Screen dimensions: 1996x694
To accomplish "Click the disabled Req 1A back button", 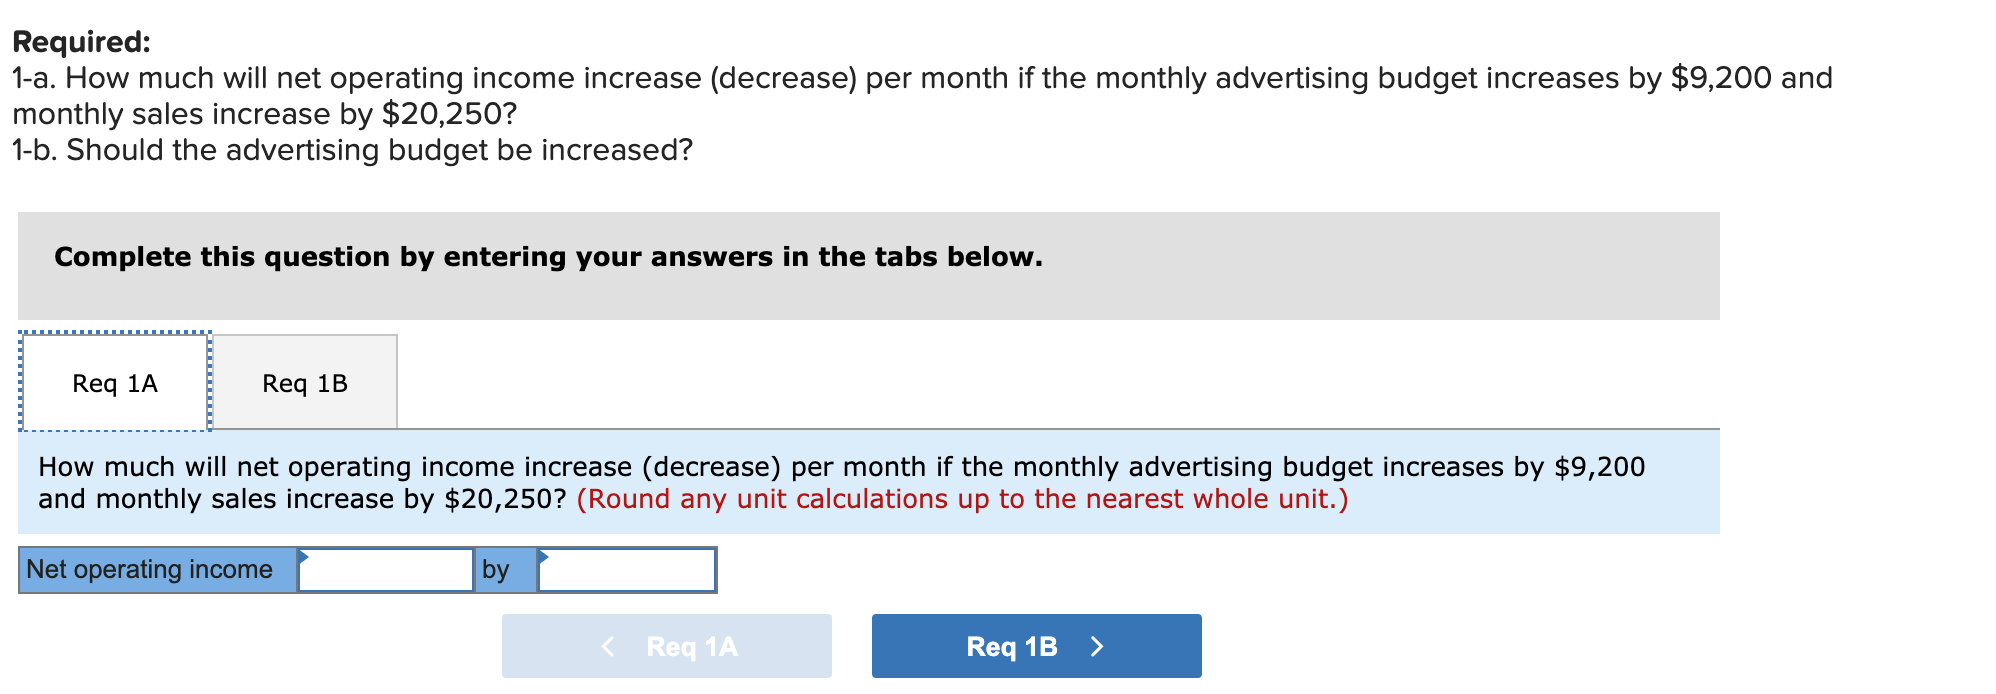I will pos(665,646).
